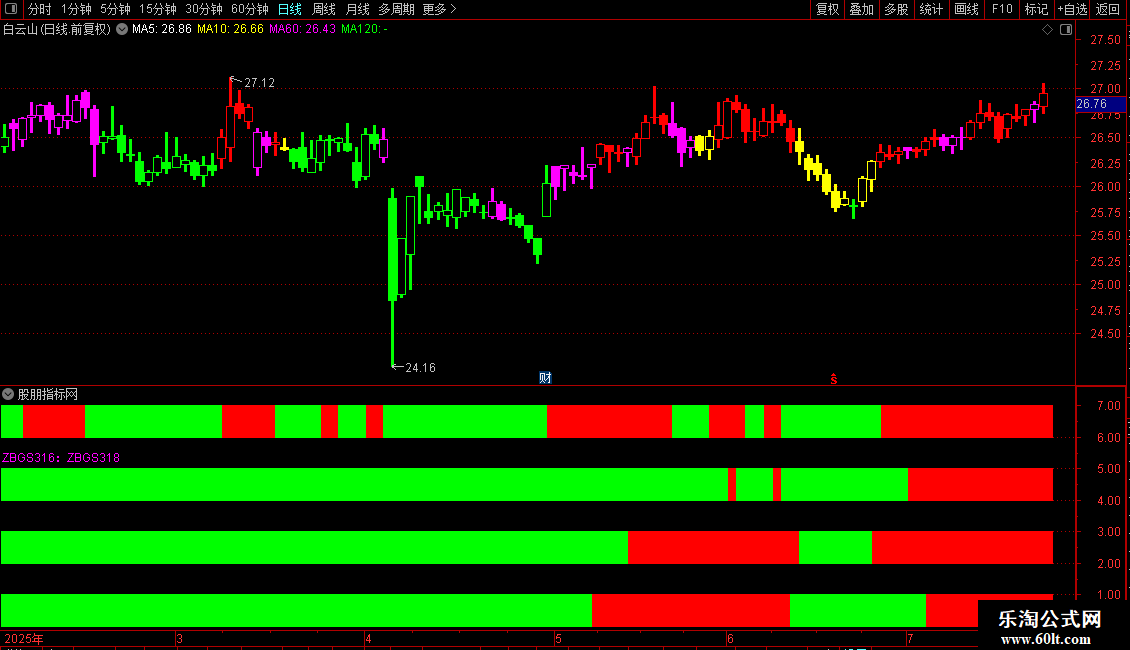The height and width of the screenshot is (650, 1130).
Task: Click the ZBGS316: ZBGS318 indicator label
Action: [61, 458]
